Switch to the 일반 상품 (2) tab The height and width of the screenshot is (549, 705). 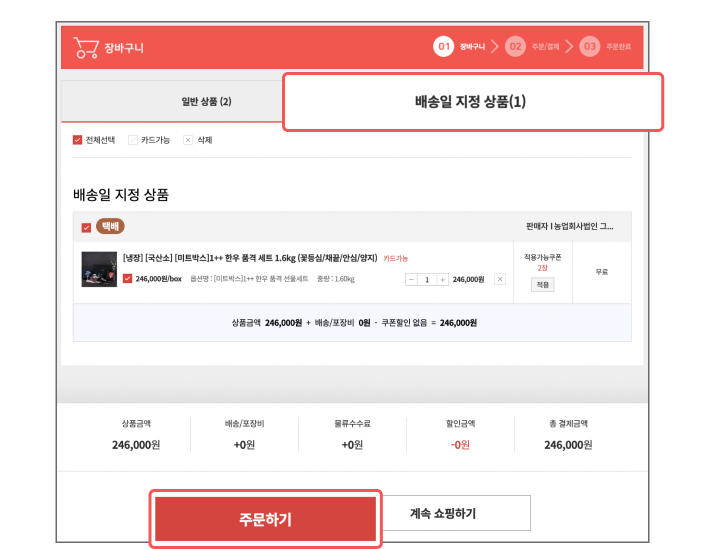coord(207,102)
